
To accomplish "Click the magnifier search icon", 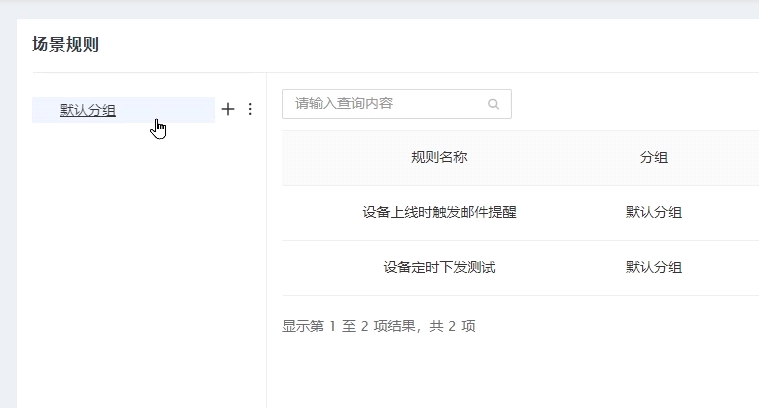I will (x=493, y=104).
